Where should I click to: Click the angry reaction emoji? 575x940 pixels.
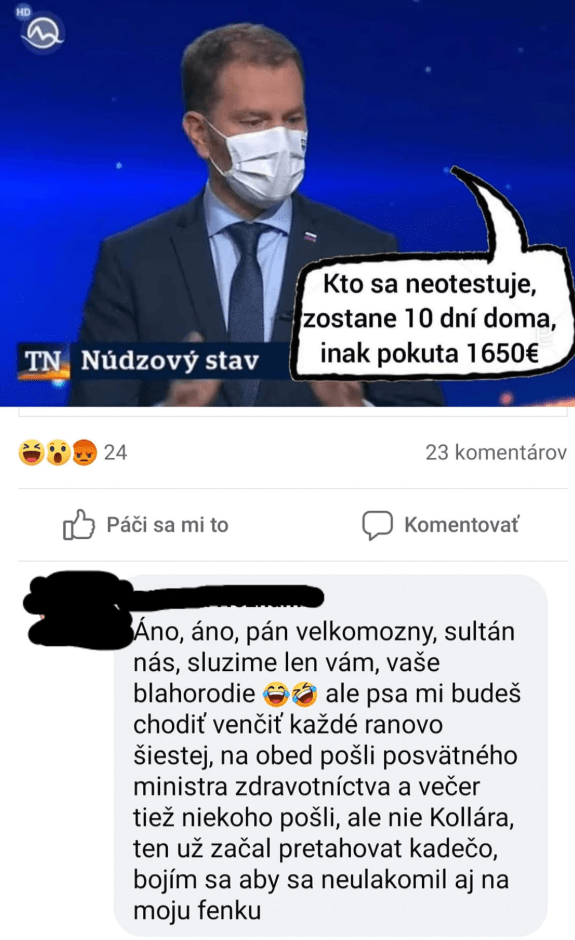coord(85,453)
